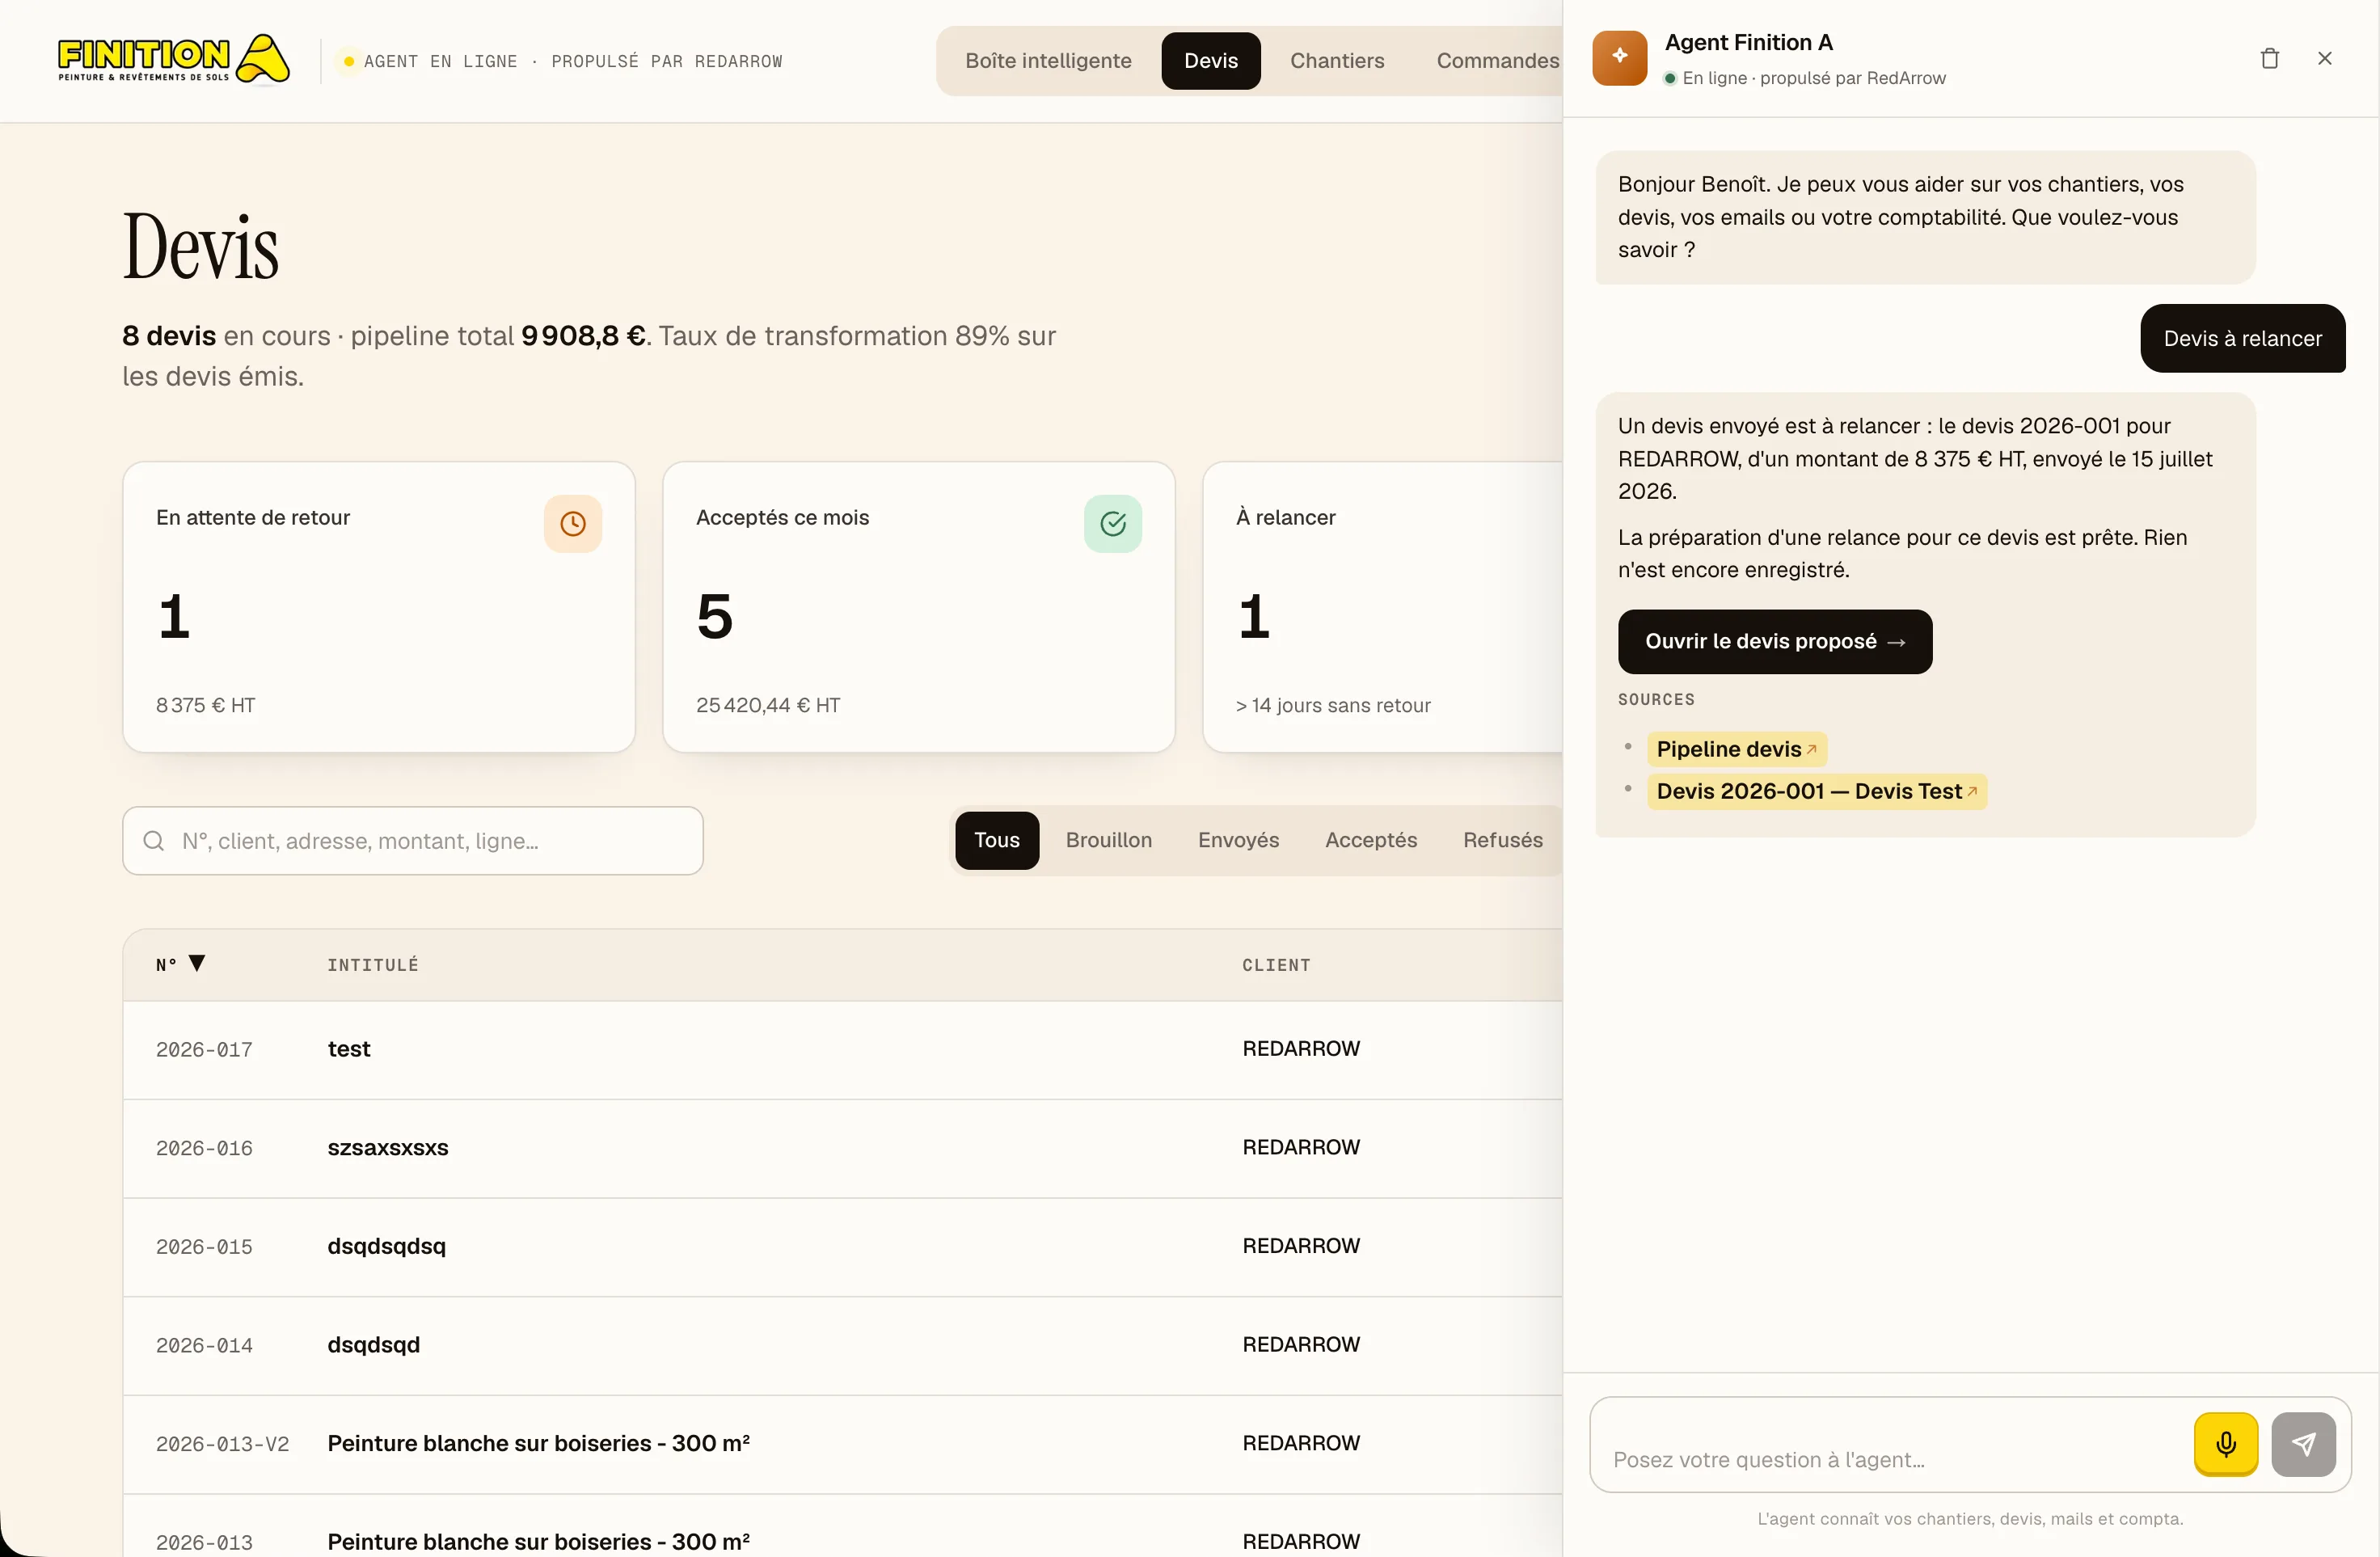Filter quotes by Brouillon
The height and width of the screenshot is (1557, 2380).
point(1108,840)
